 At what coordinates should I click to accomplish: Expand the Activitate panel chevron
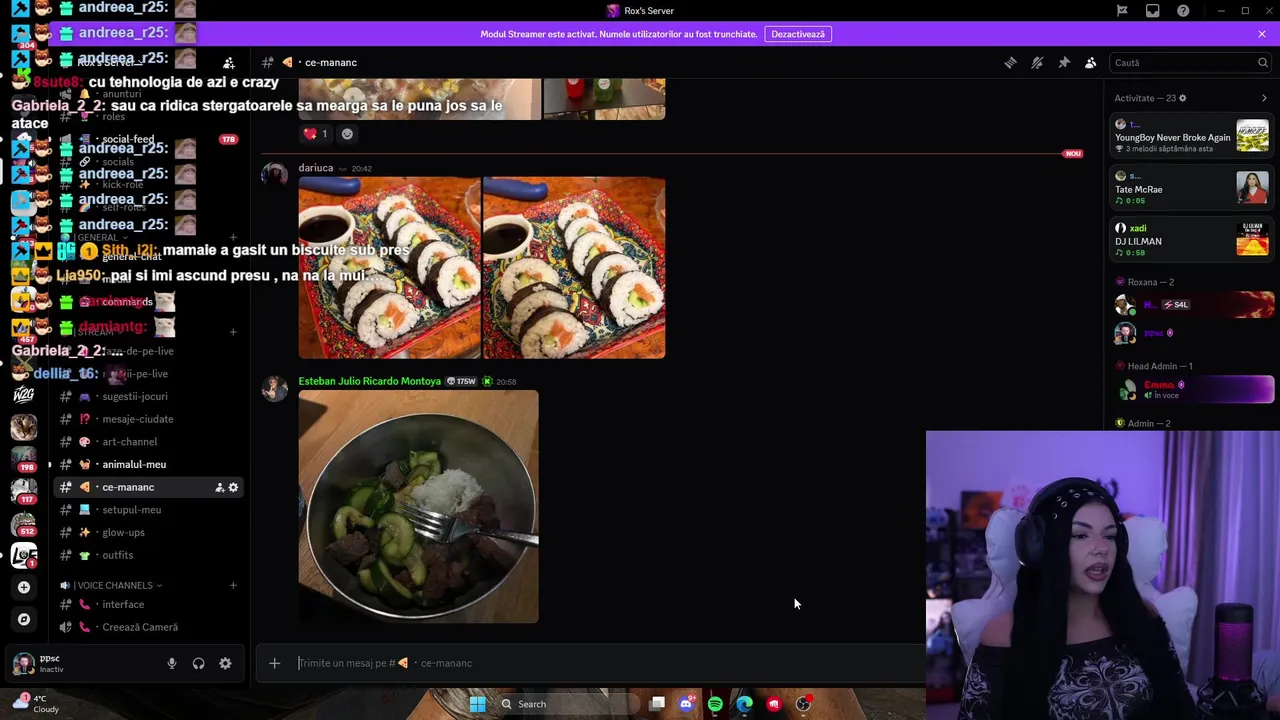1264,98
